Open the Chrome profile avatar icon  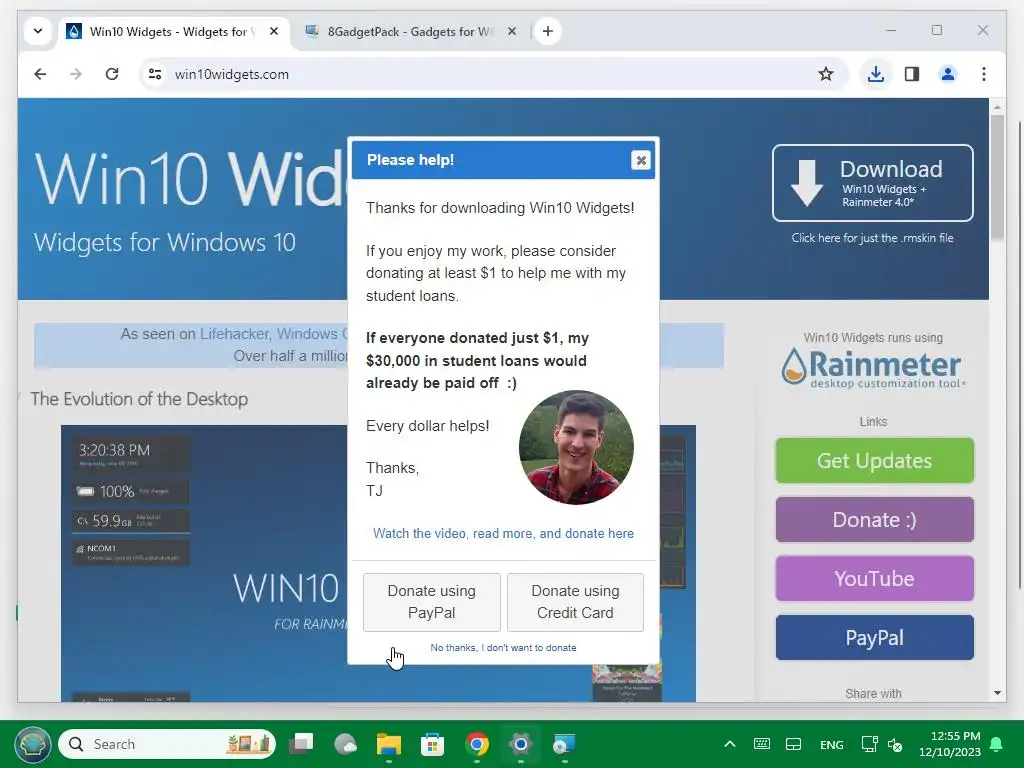coord(948,74)
